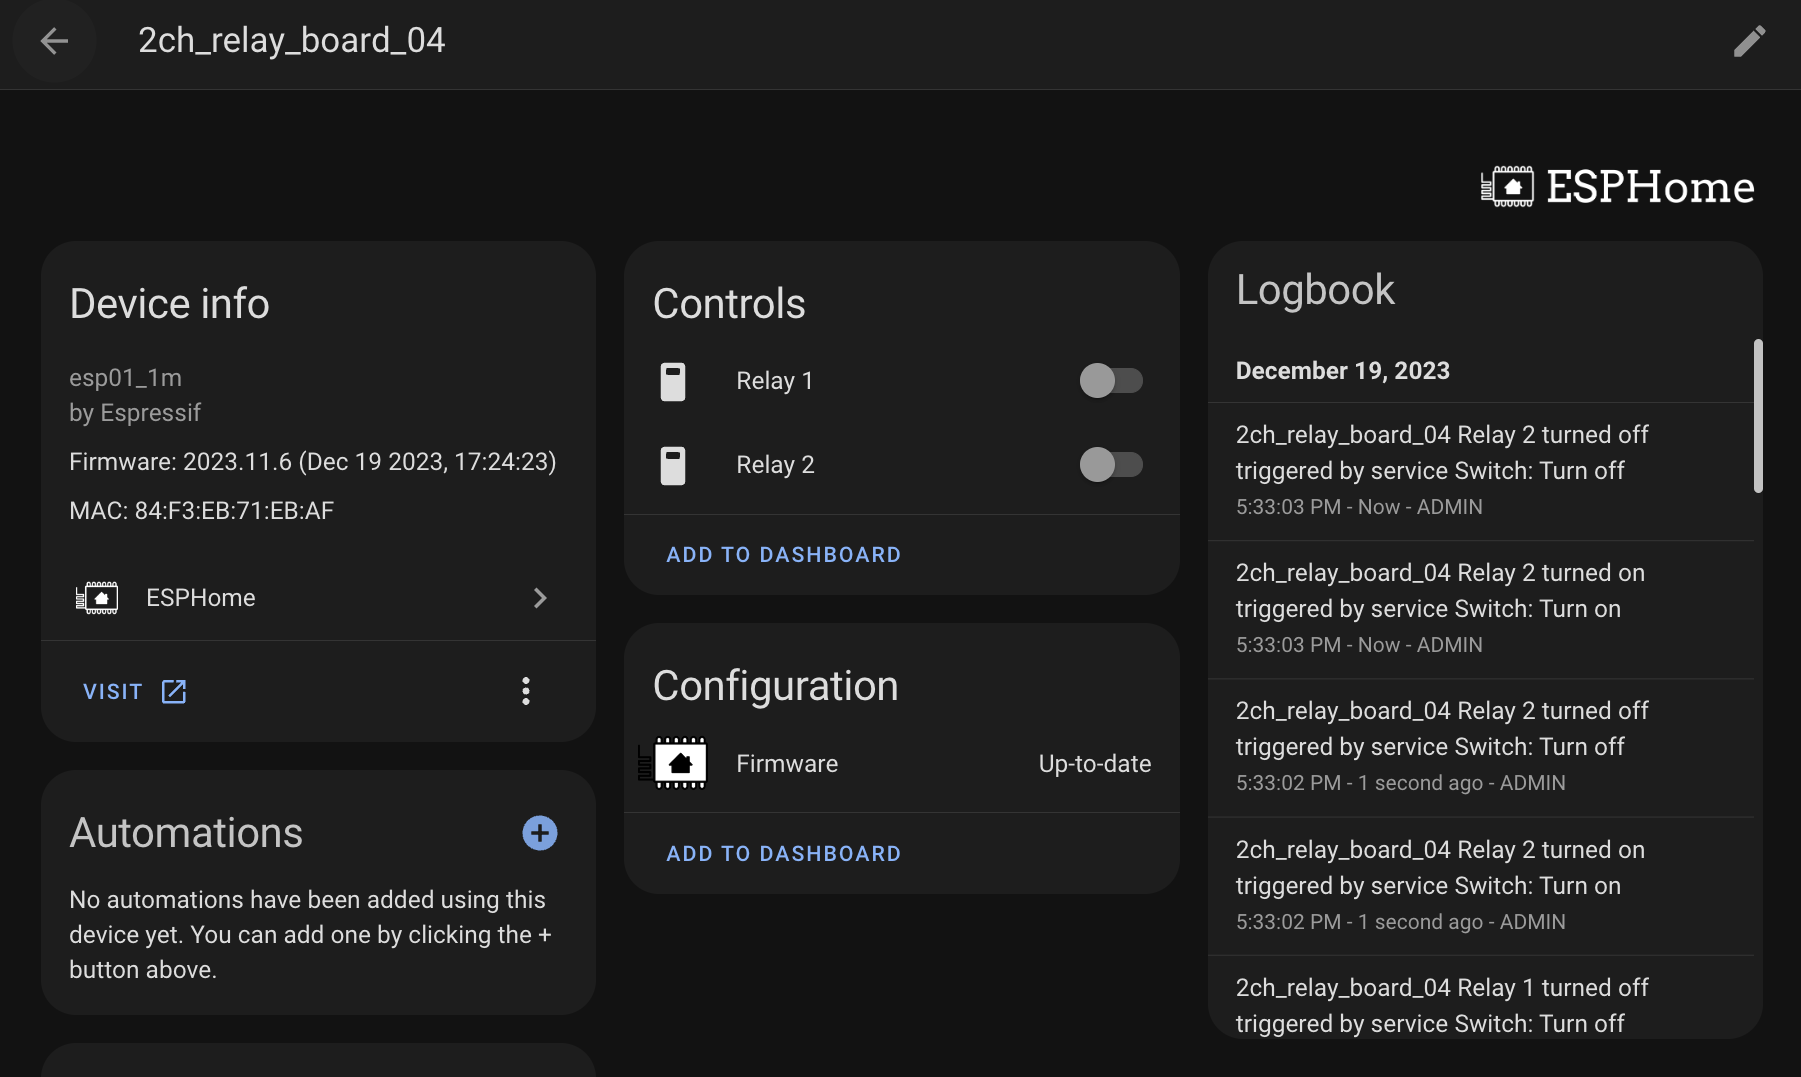The height and width of the screenshot is (1077, 1801).
Task: Visit the device web page
Action: click(134, 692)
